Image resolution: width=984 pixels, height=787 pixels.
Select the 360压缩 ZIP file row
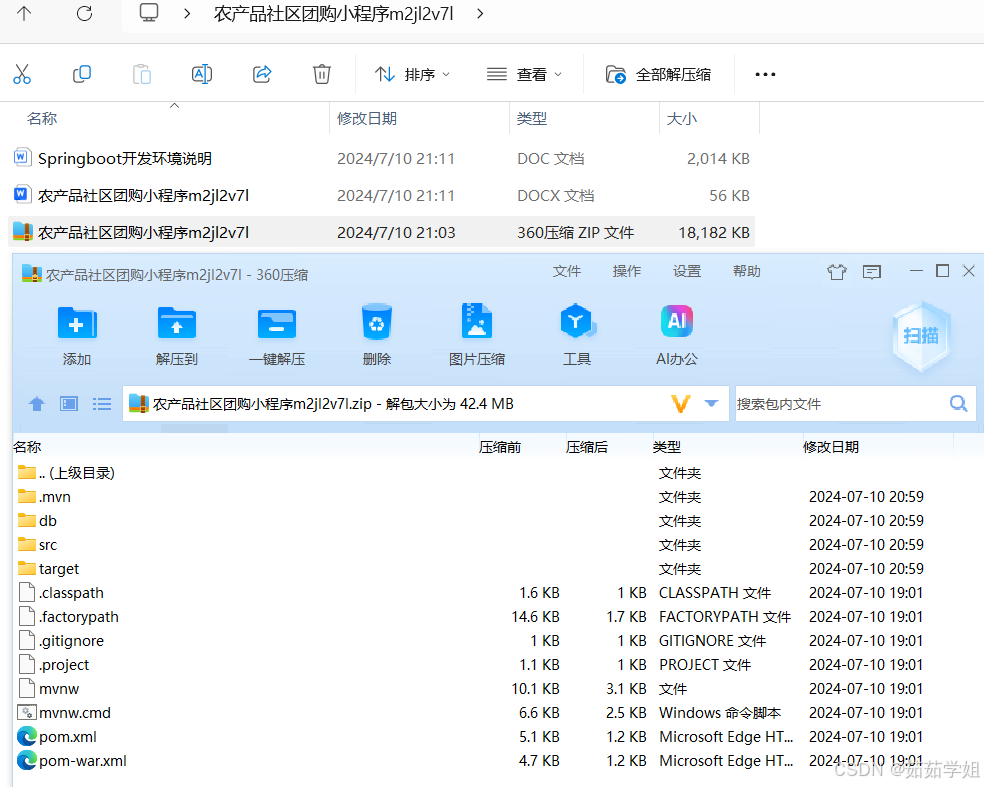click(x=382, y=233)
